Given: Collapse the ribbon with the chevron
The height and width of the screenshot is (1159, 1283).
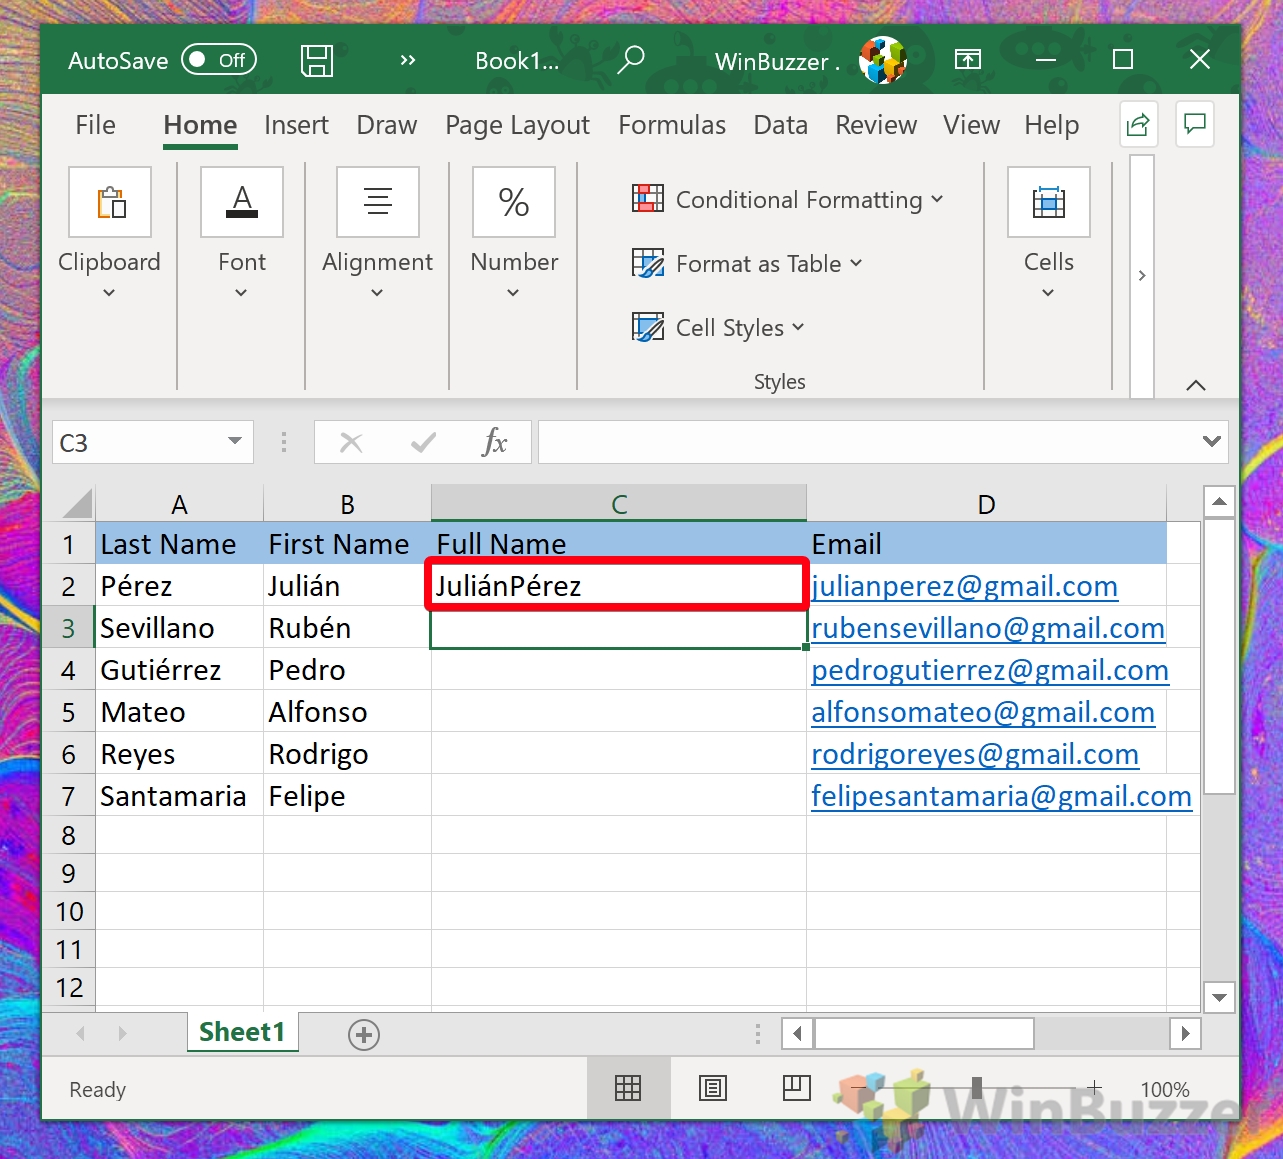Looking at the screenshot, I should click(1195, 385).
